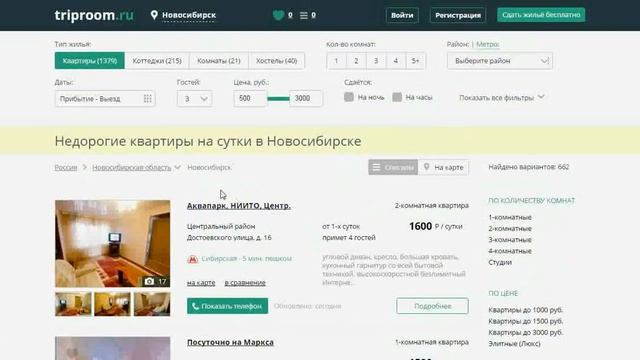
Task: Open listing title Аквапарк. НИИТО. Центр.
Action: [239, 206]
